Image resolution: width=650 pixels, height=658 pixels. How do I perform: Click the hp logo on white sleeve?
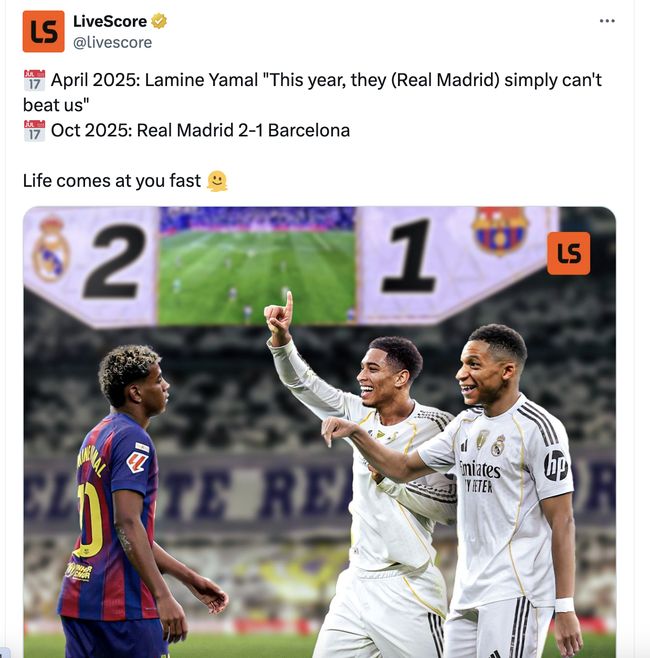(556, 465)
